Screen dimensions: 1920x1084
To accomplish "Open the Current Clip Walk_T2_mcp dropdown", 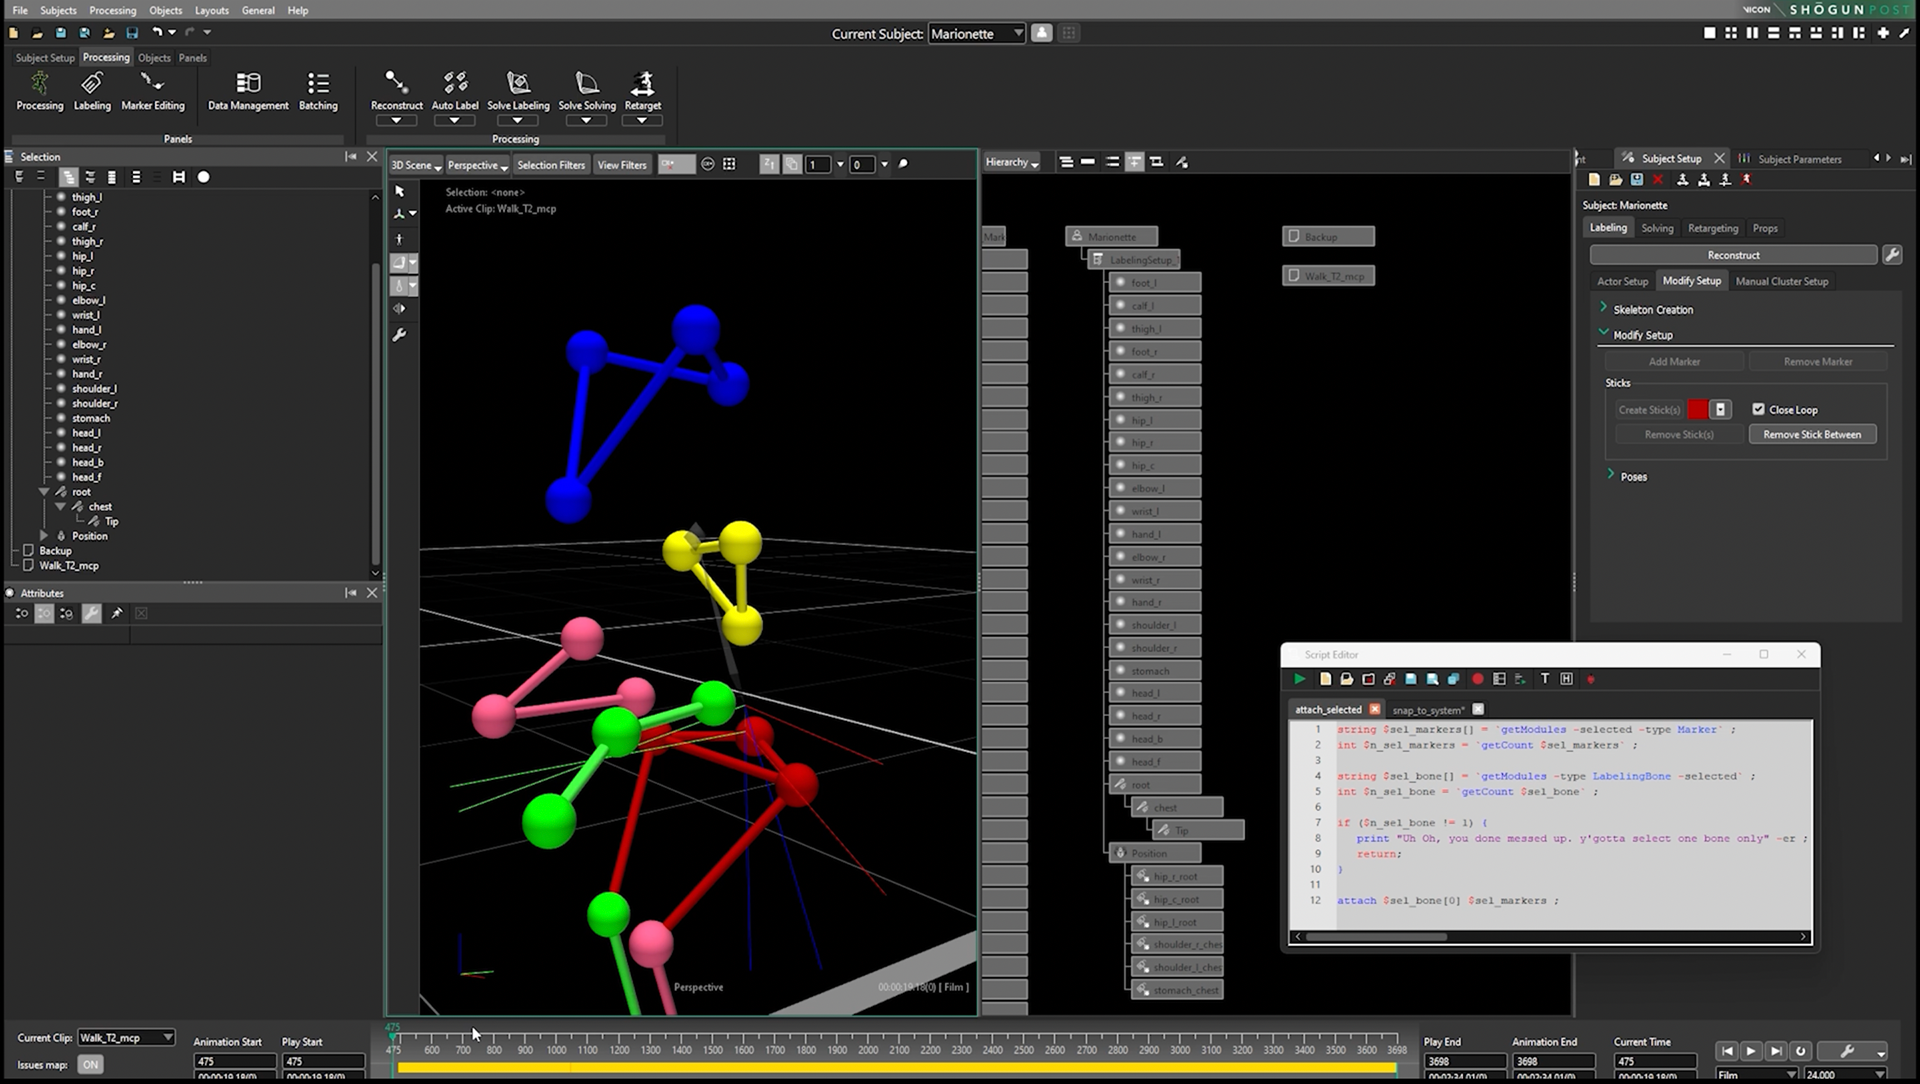I will [x=126, y=1037].
